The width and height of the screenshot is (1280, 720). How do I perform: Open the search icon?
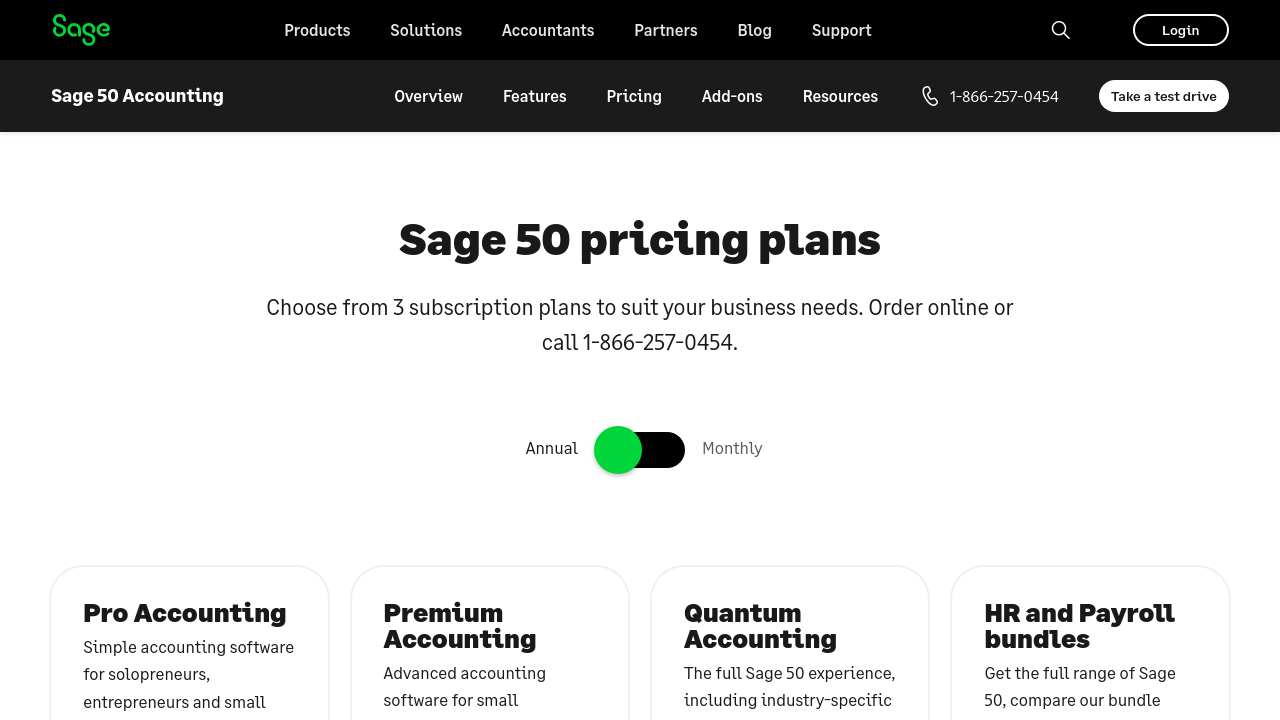pyautogui.click(x=1061, y=30)
